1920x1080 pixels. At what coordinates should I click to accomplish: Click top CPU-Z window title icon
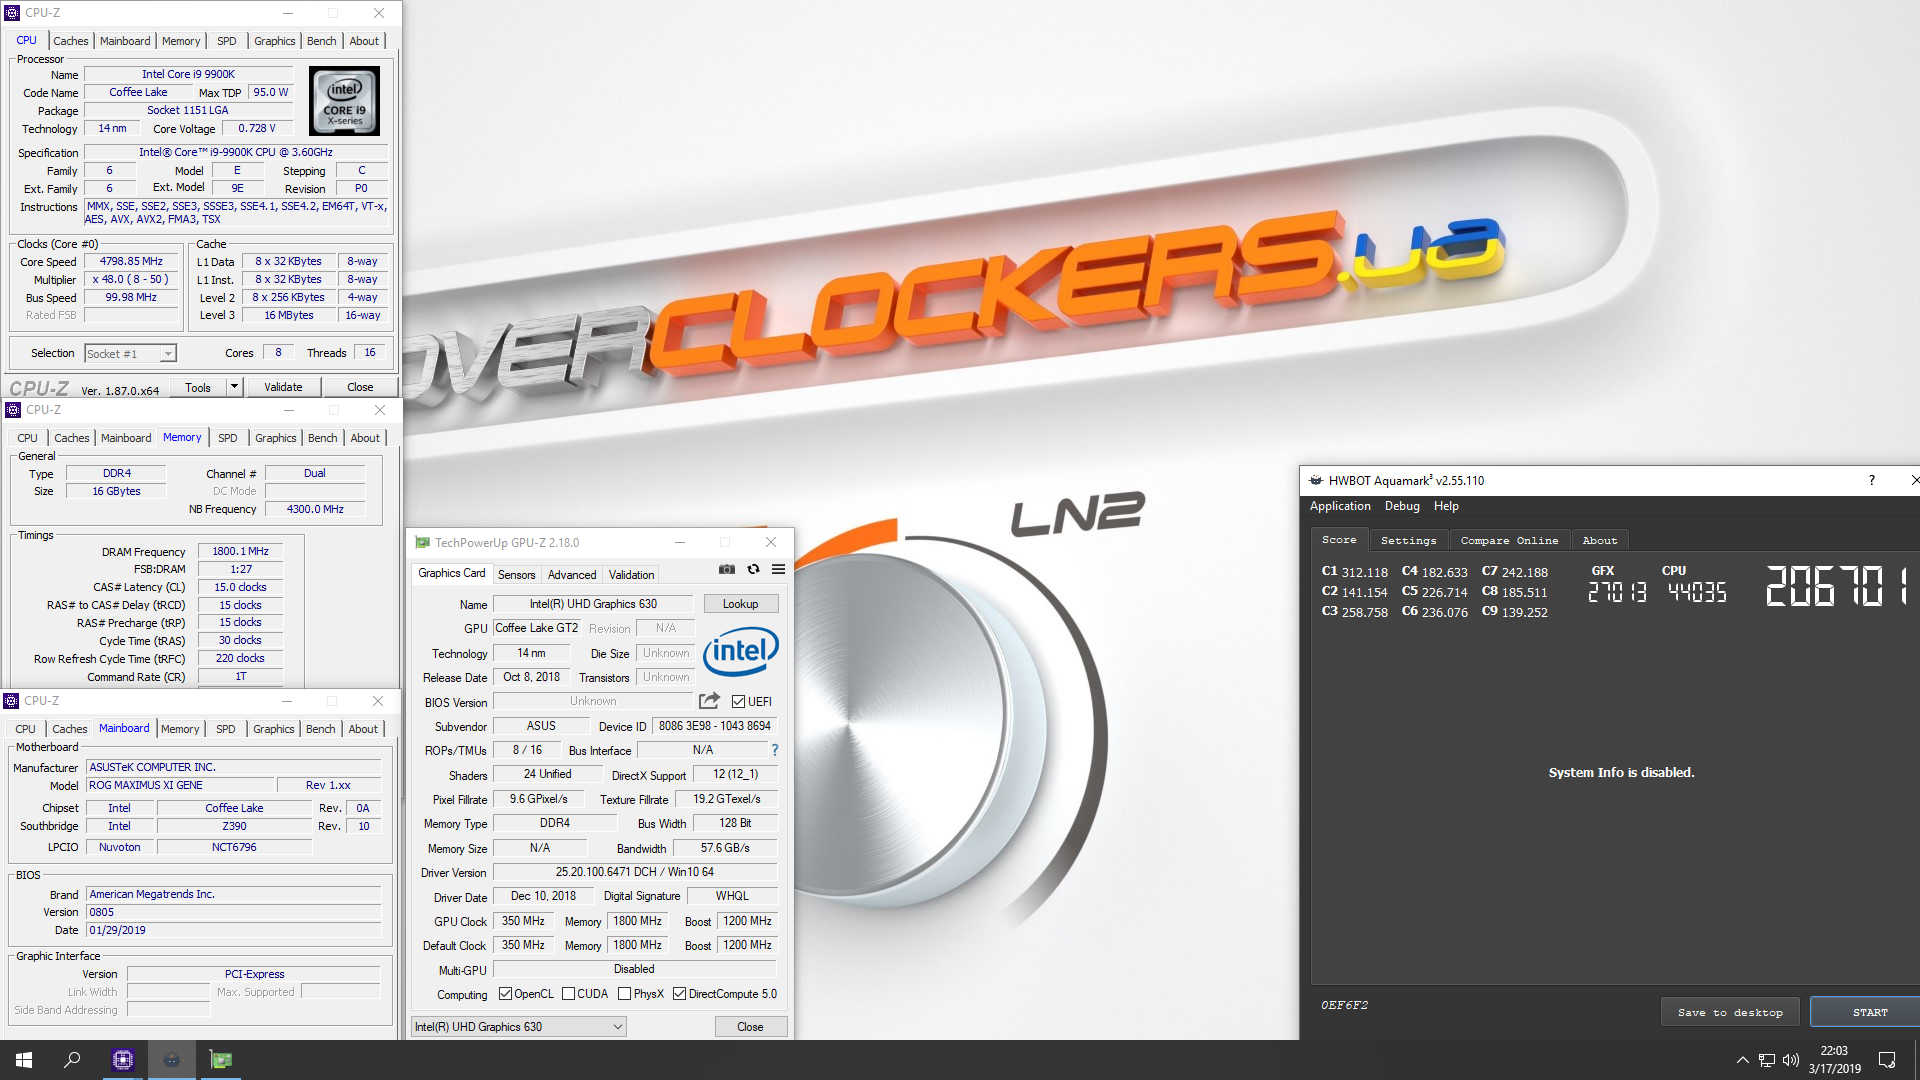[x=13, y=13]
